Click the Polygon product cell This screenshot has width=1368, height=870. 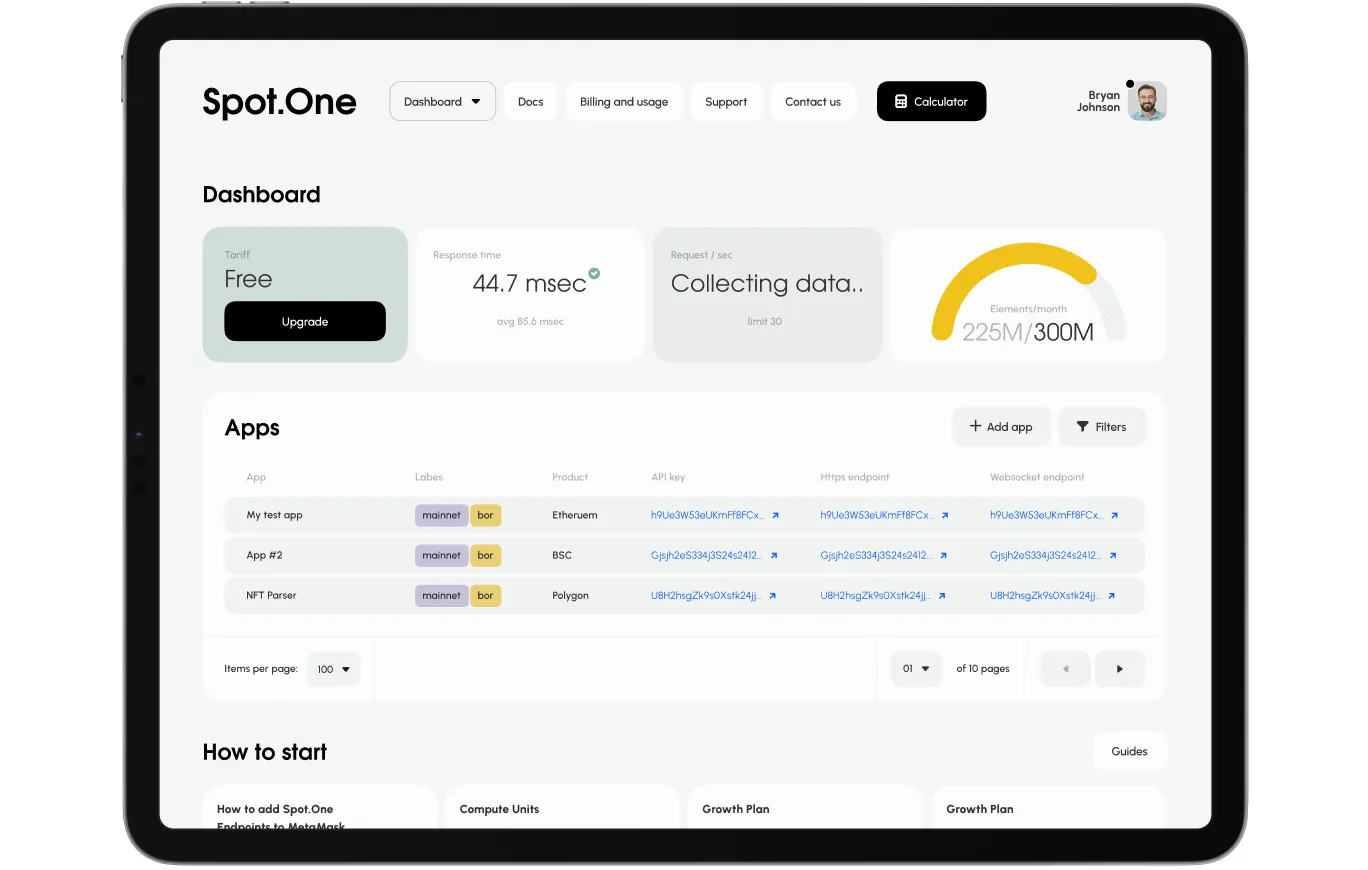[x=570, y=595]
